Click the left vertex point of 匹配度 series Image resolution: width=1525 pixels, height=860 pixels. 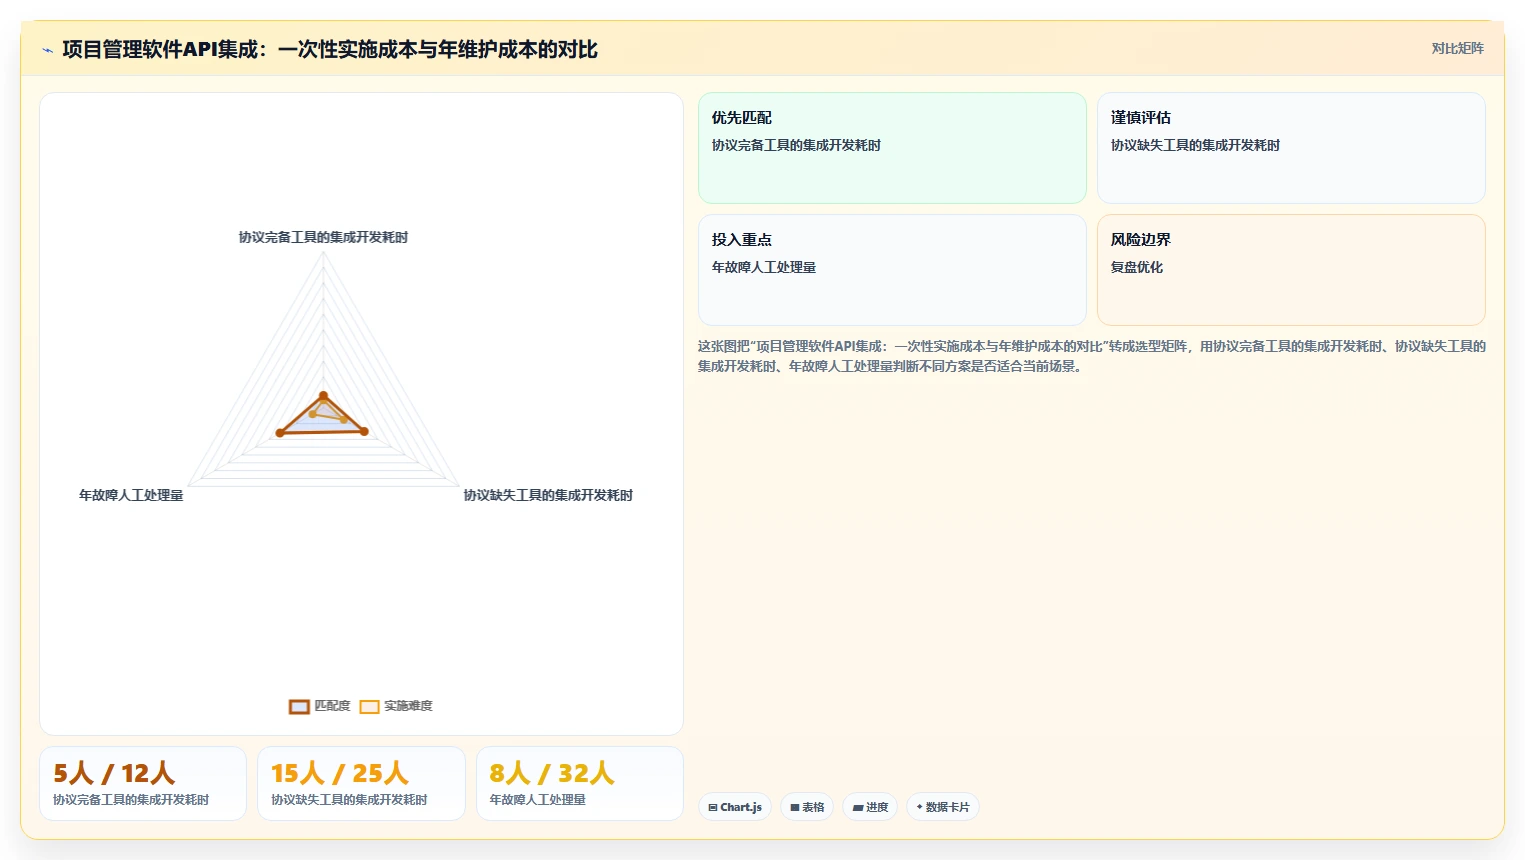280,432
